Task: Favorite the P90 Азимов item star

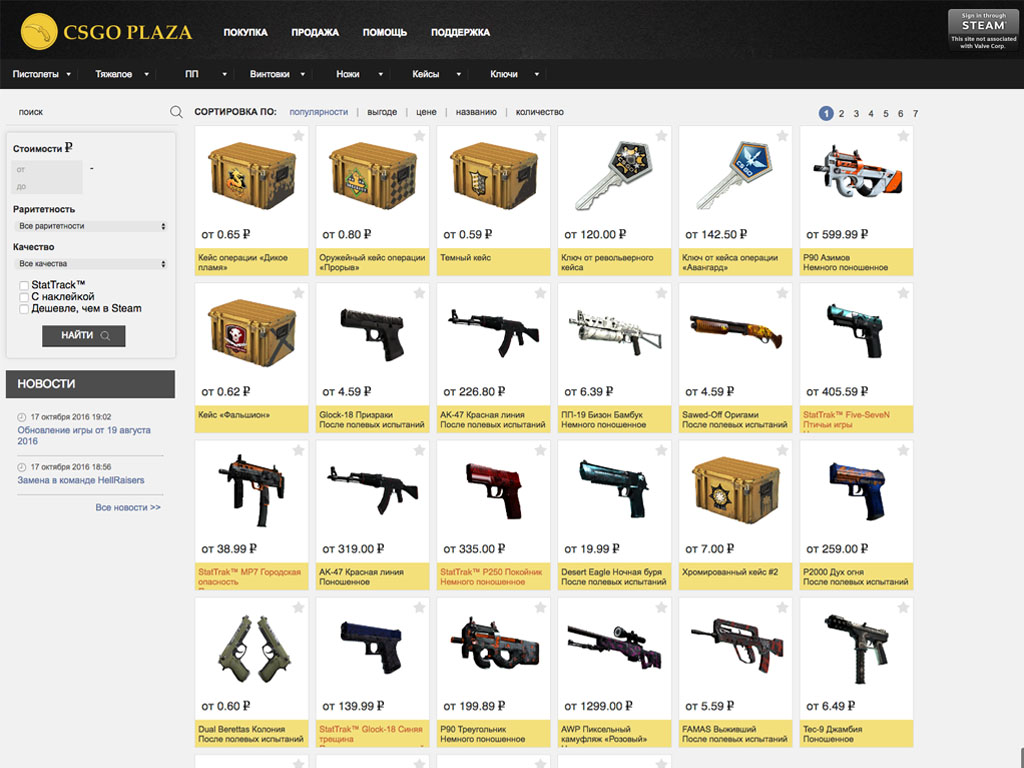Action: [x=903, y=136]
